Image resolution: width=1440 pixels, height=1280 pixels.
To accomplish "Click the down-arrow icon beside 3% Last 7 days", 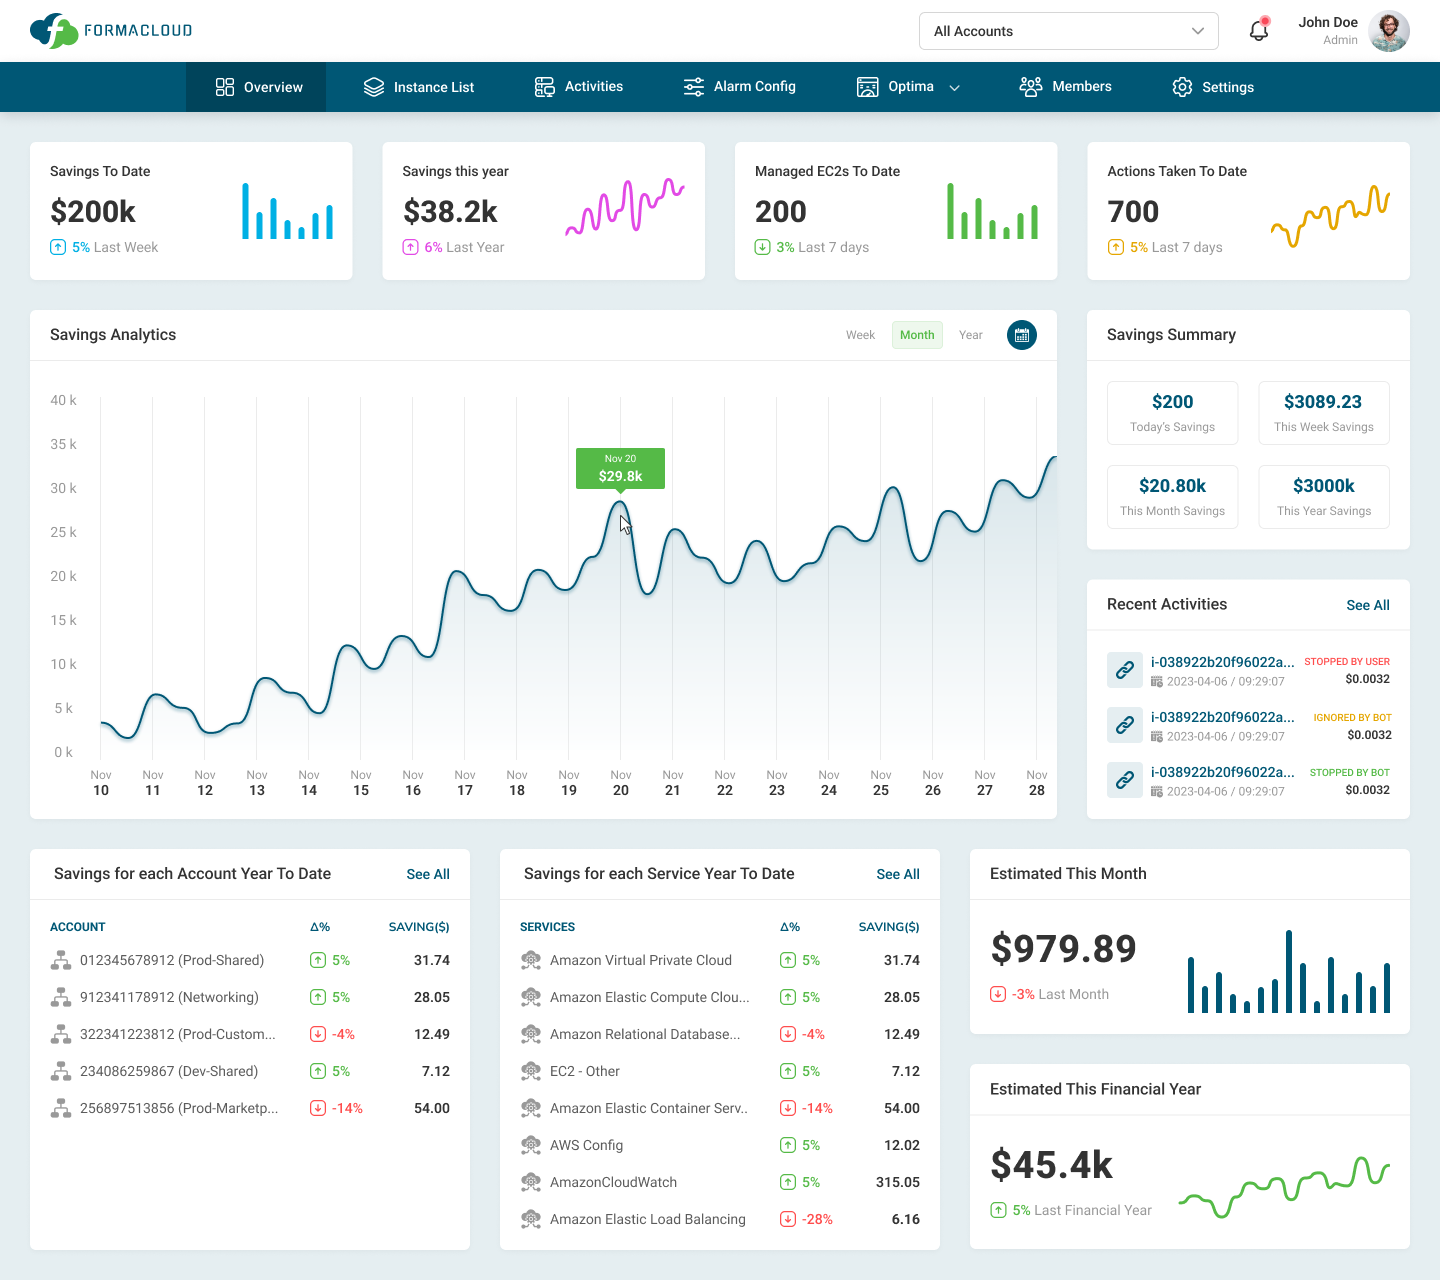I will (x=762, y=247).
